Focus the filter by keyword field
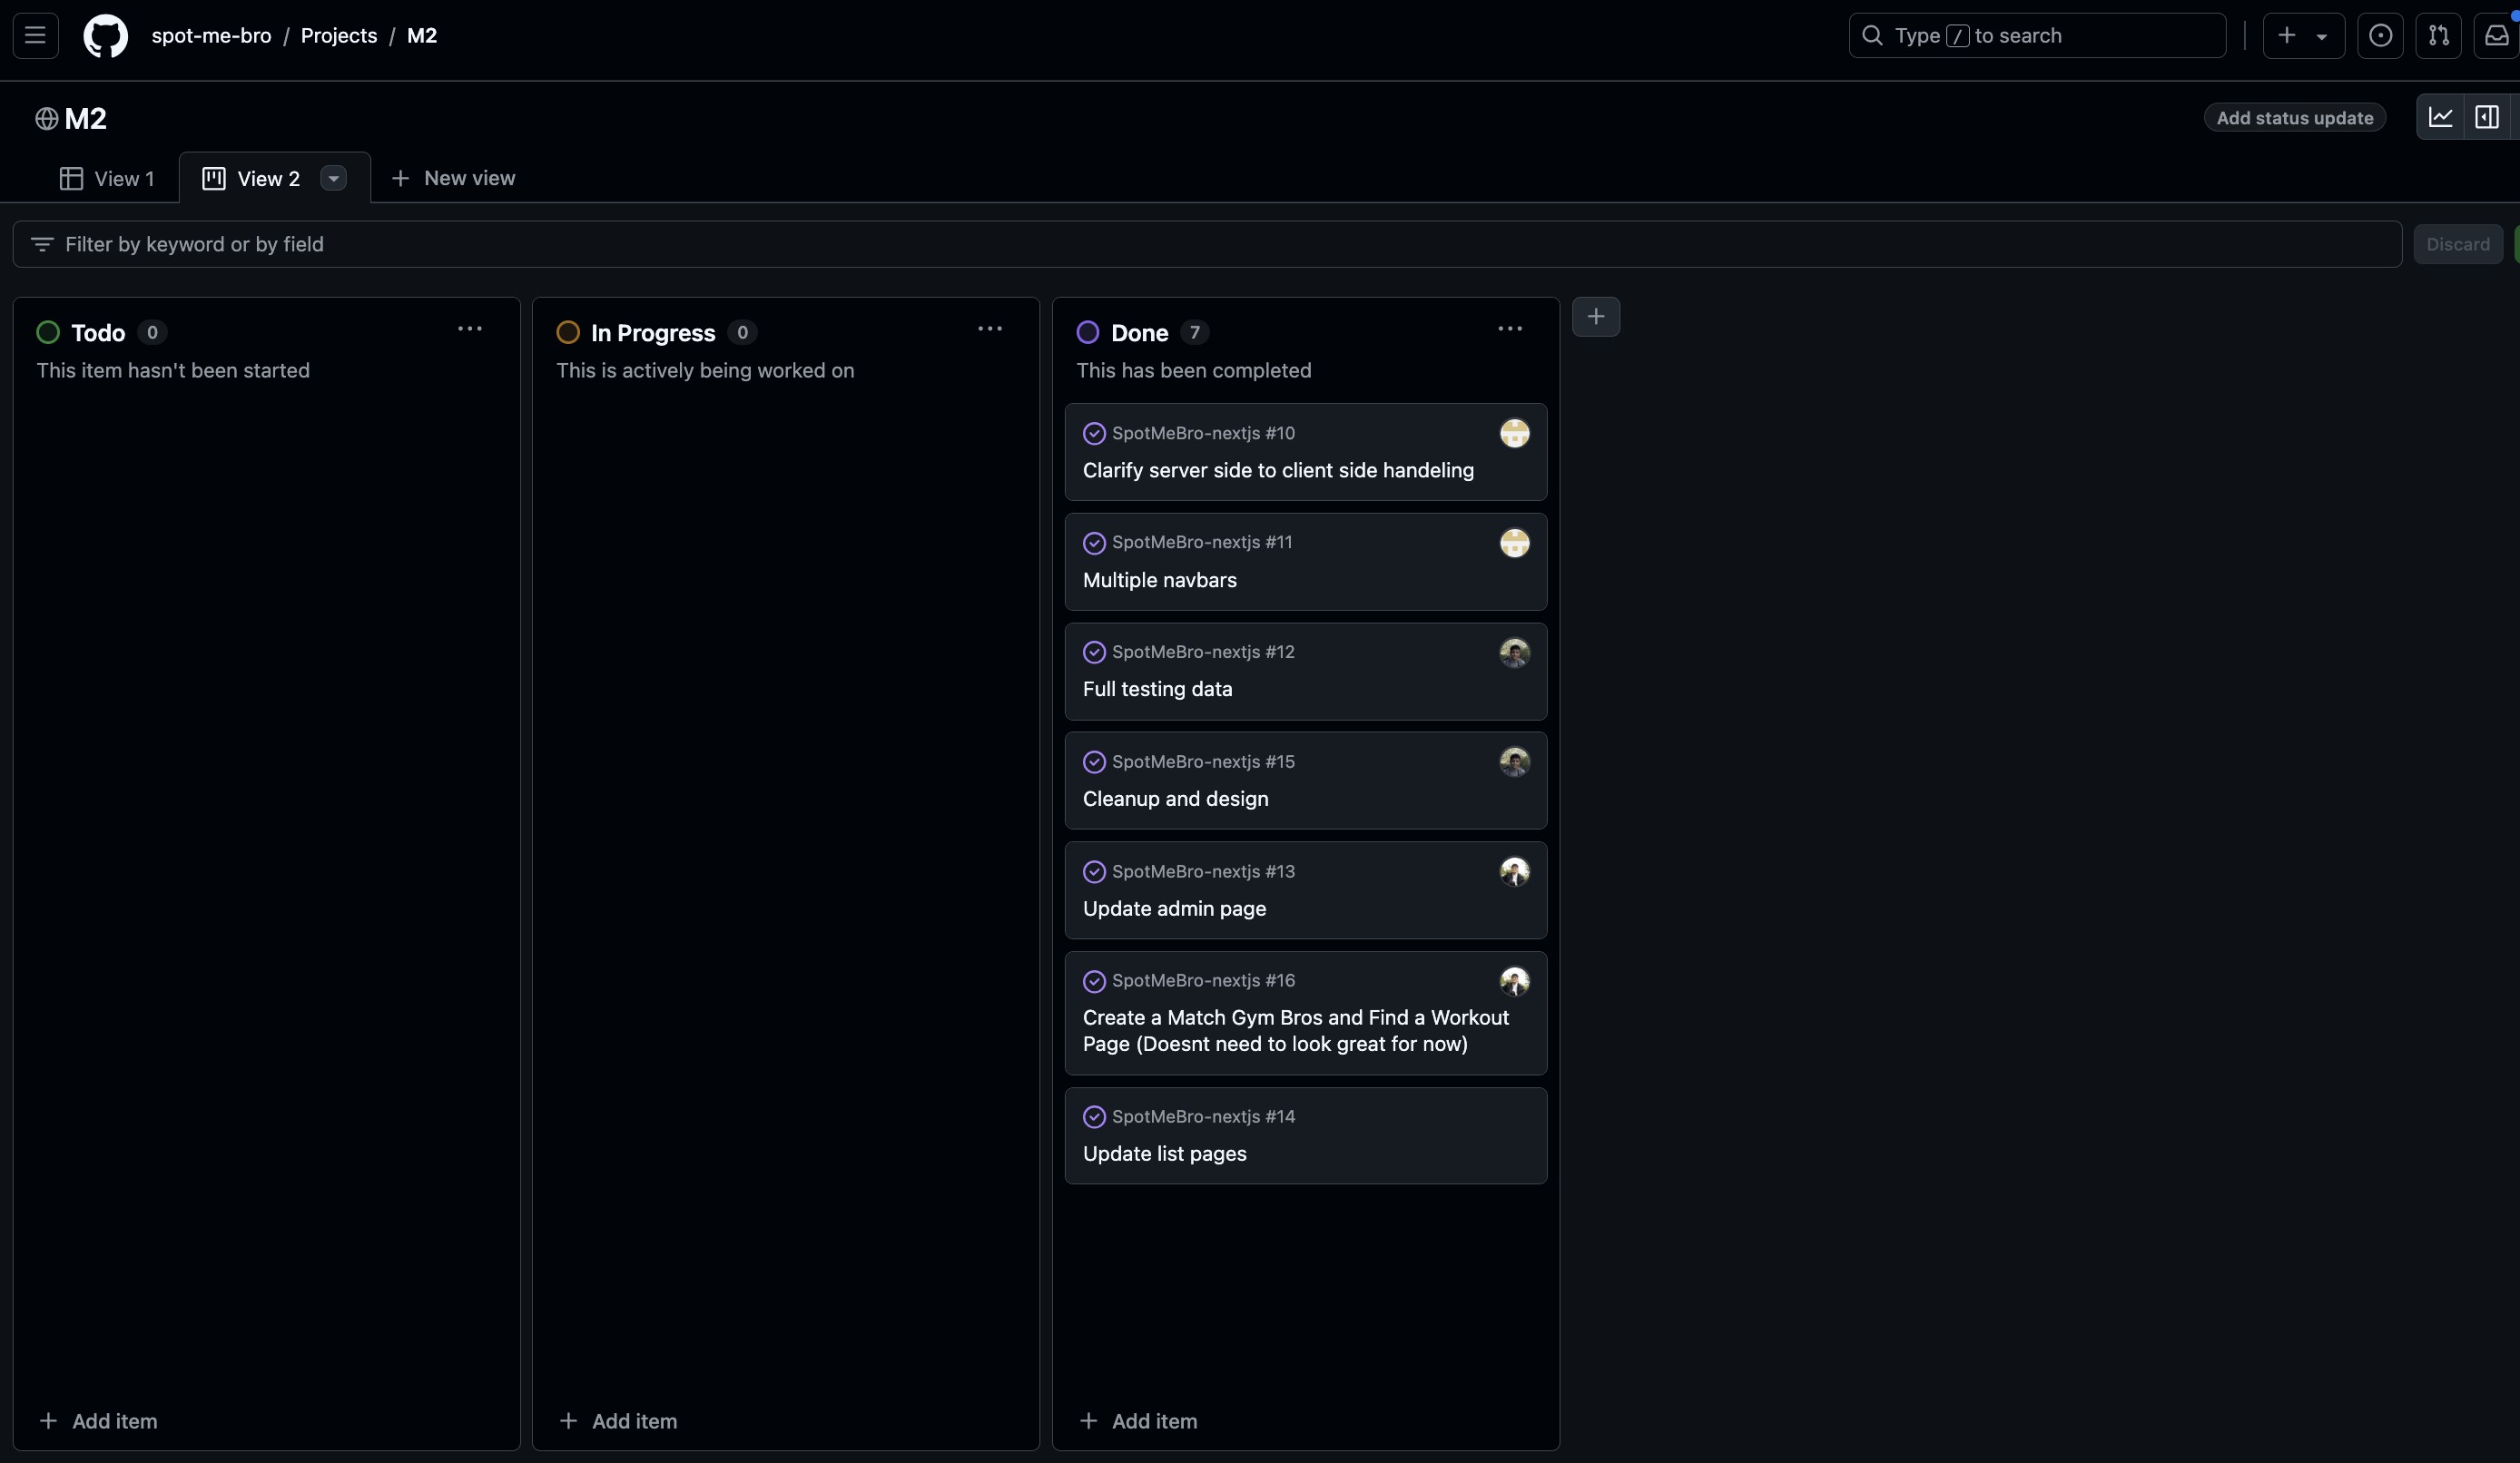The height and width of the screenshot is (1463, 2520). [1200, 244]
